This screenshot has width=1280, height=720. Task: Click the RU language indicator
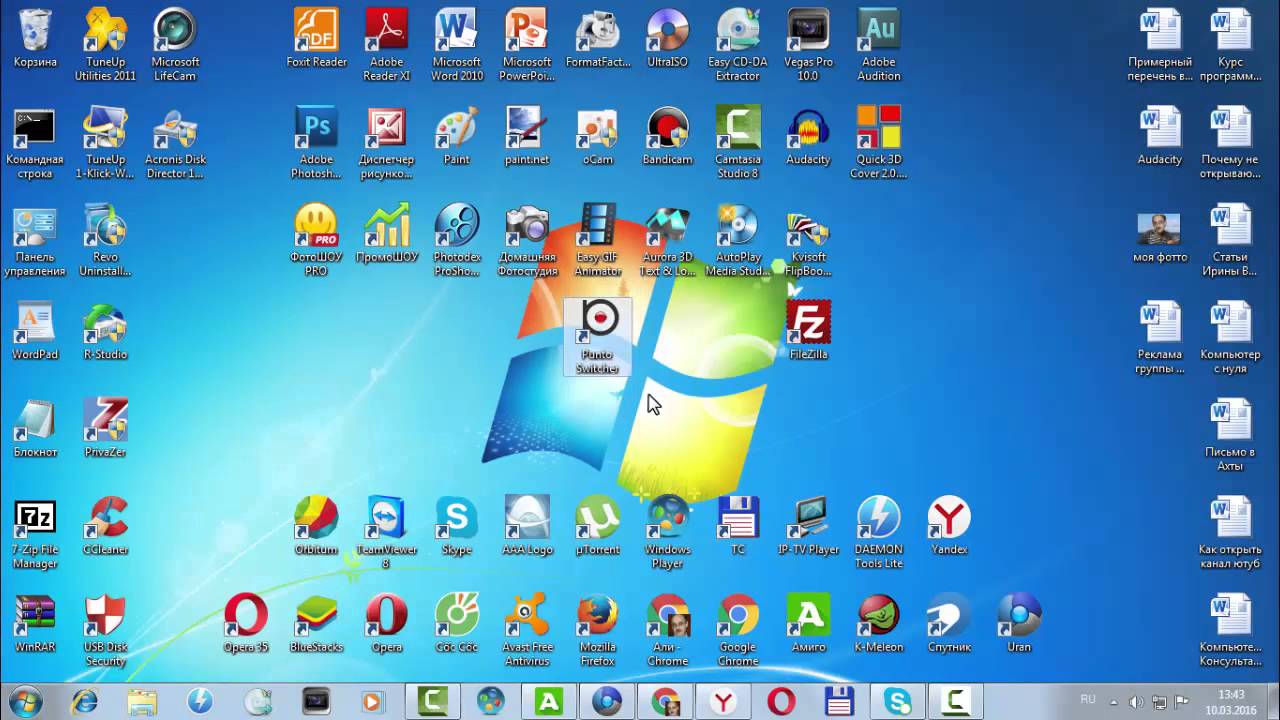click(x=1088, y=700)
